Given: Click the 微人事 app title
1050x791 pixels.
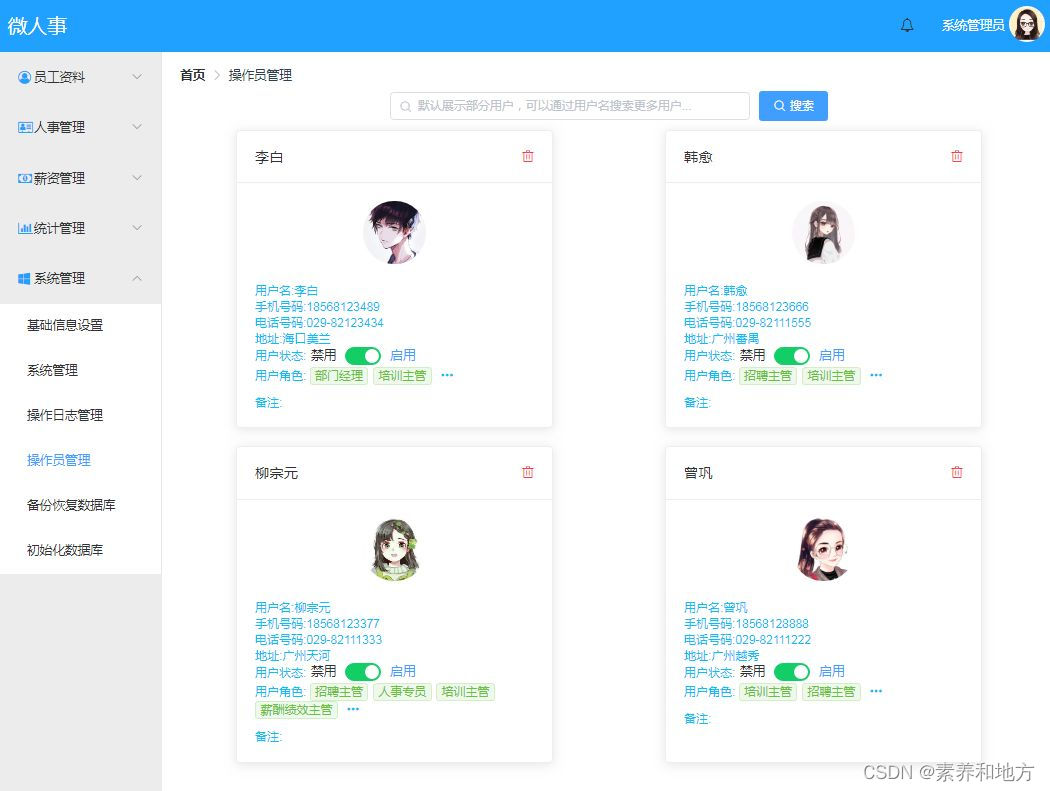Looking at the screenshot, I should 38,25.
